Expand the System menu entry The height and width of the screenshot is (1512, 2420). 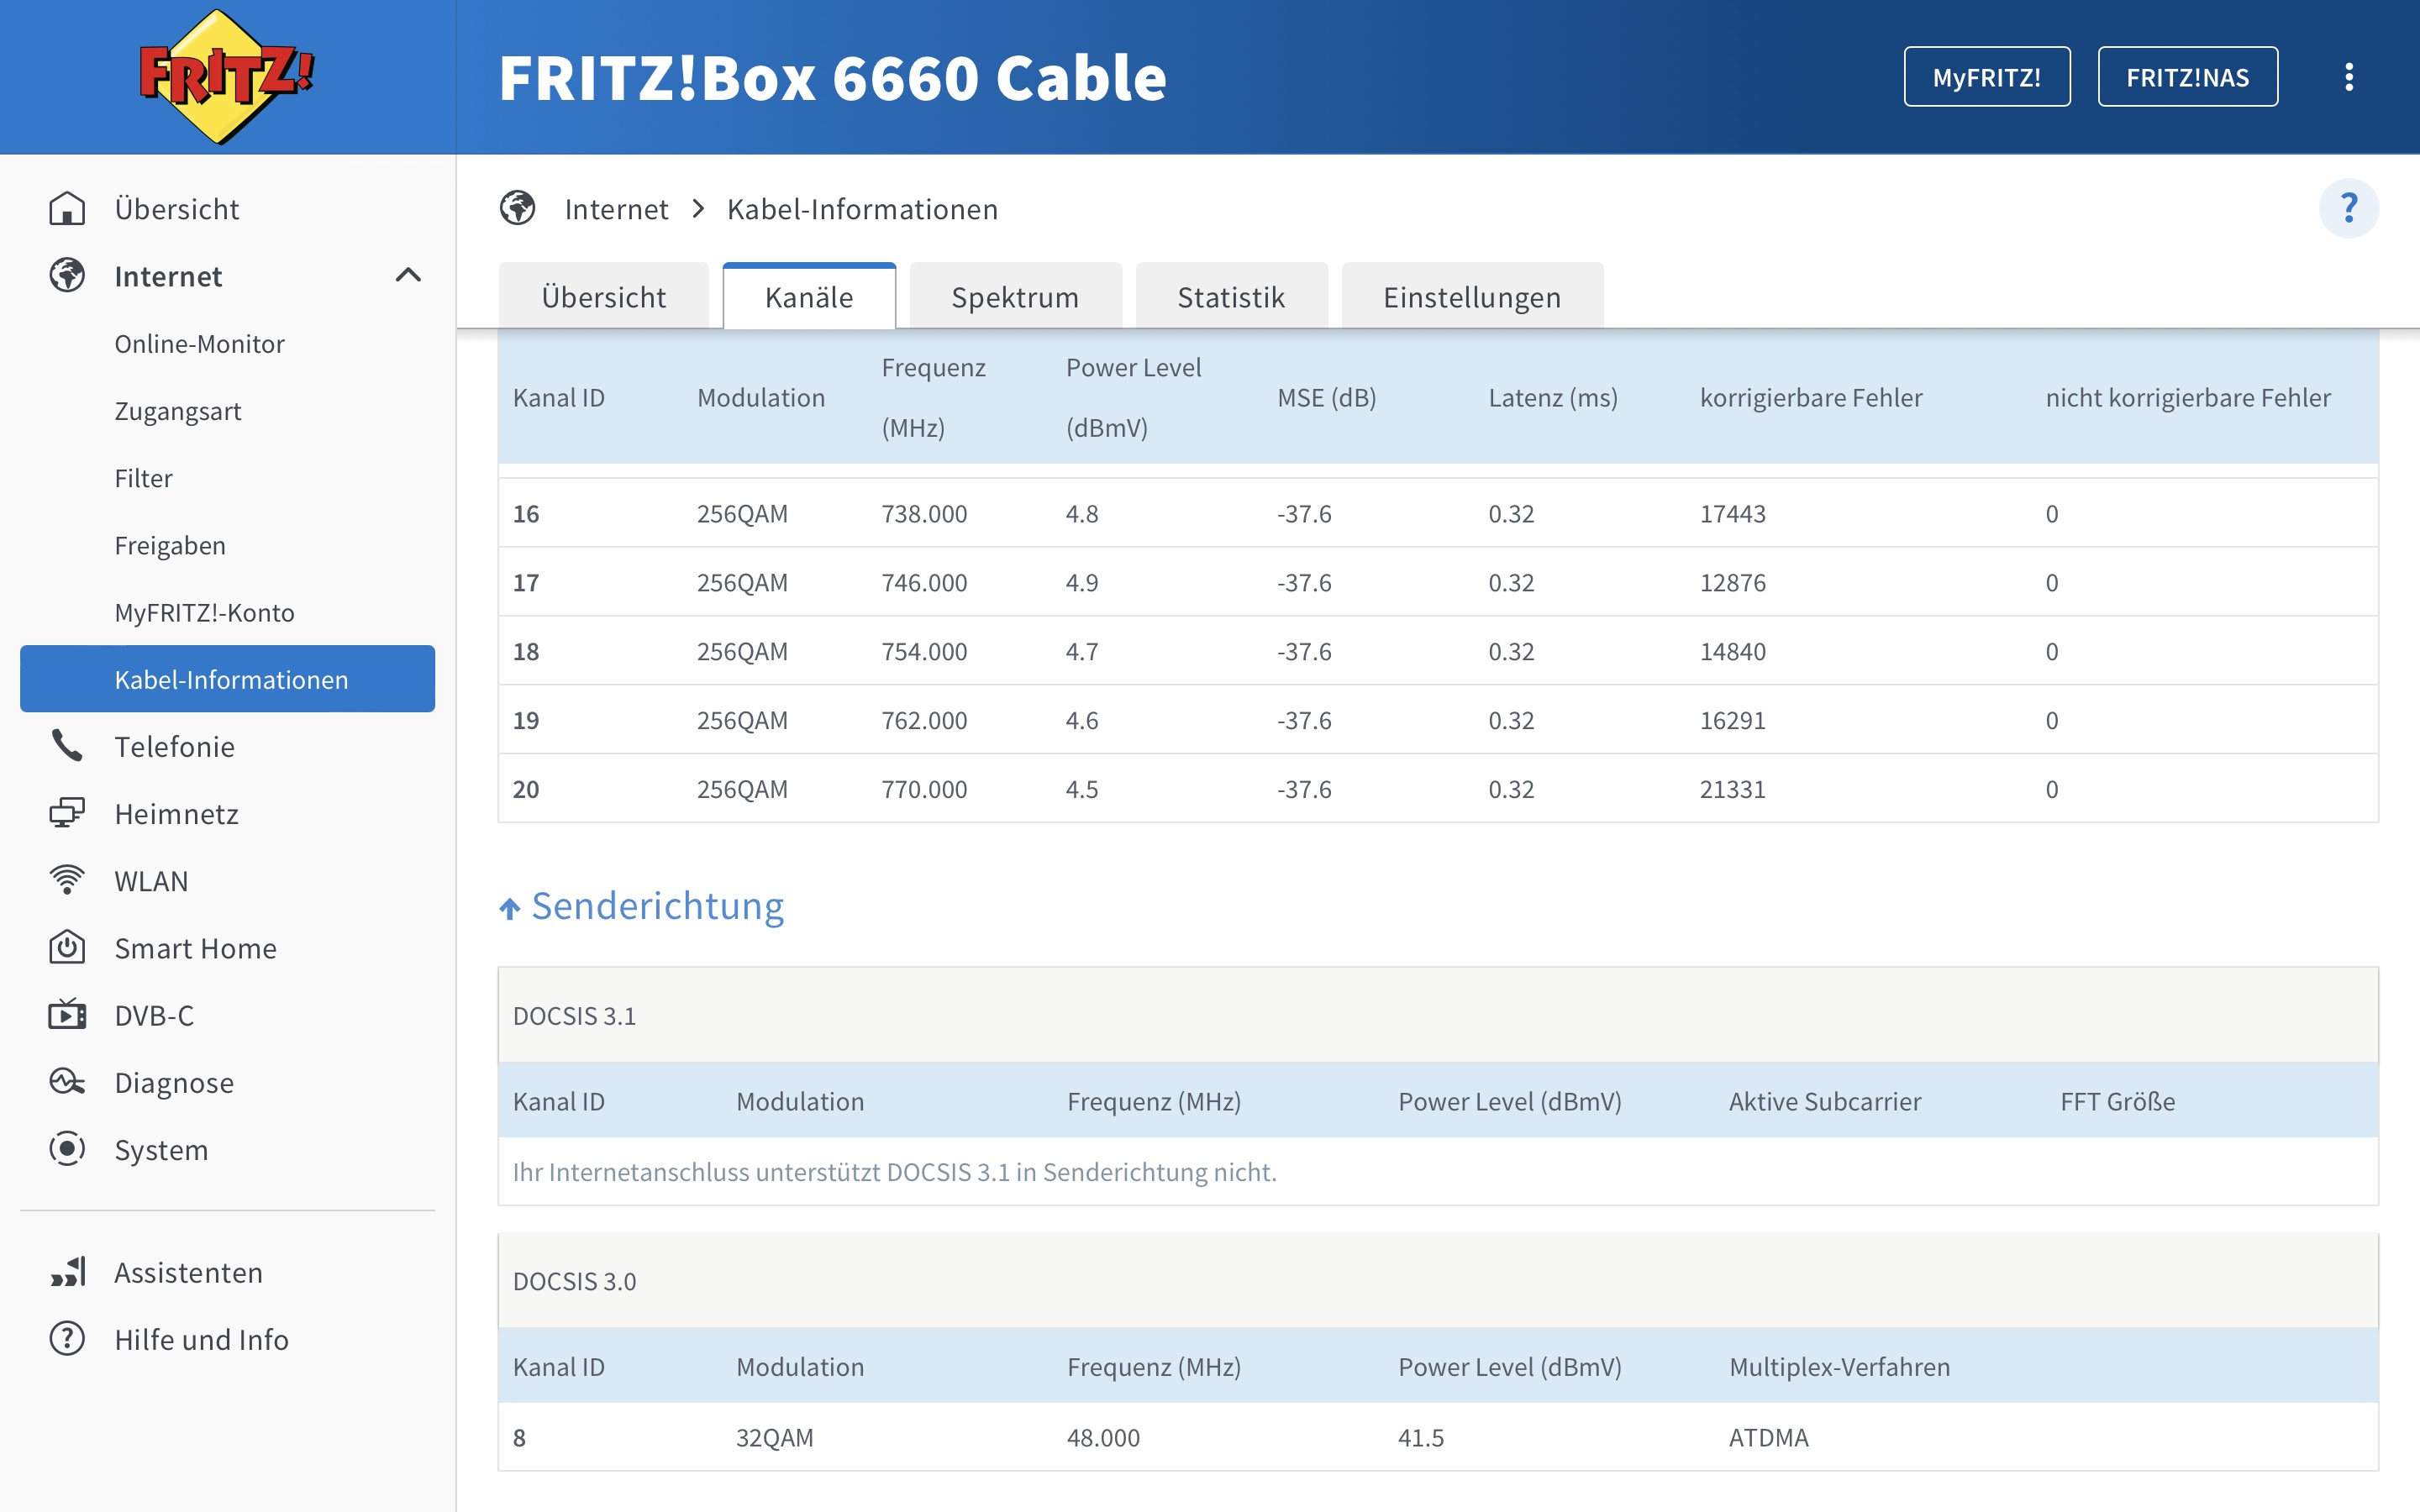(161, 1149)
